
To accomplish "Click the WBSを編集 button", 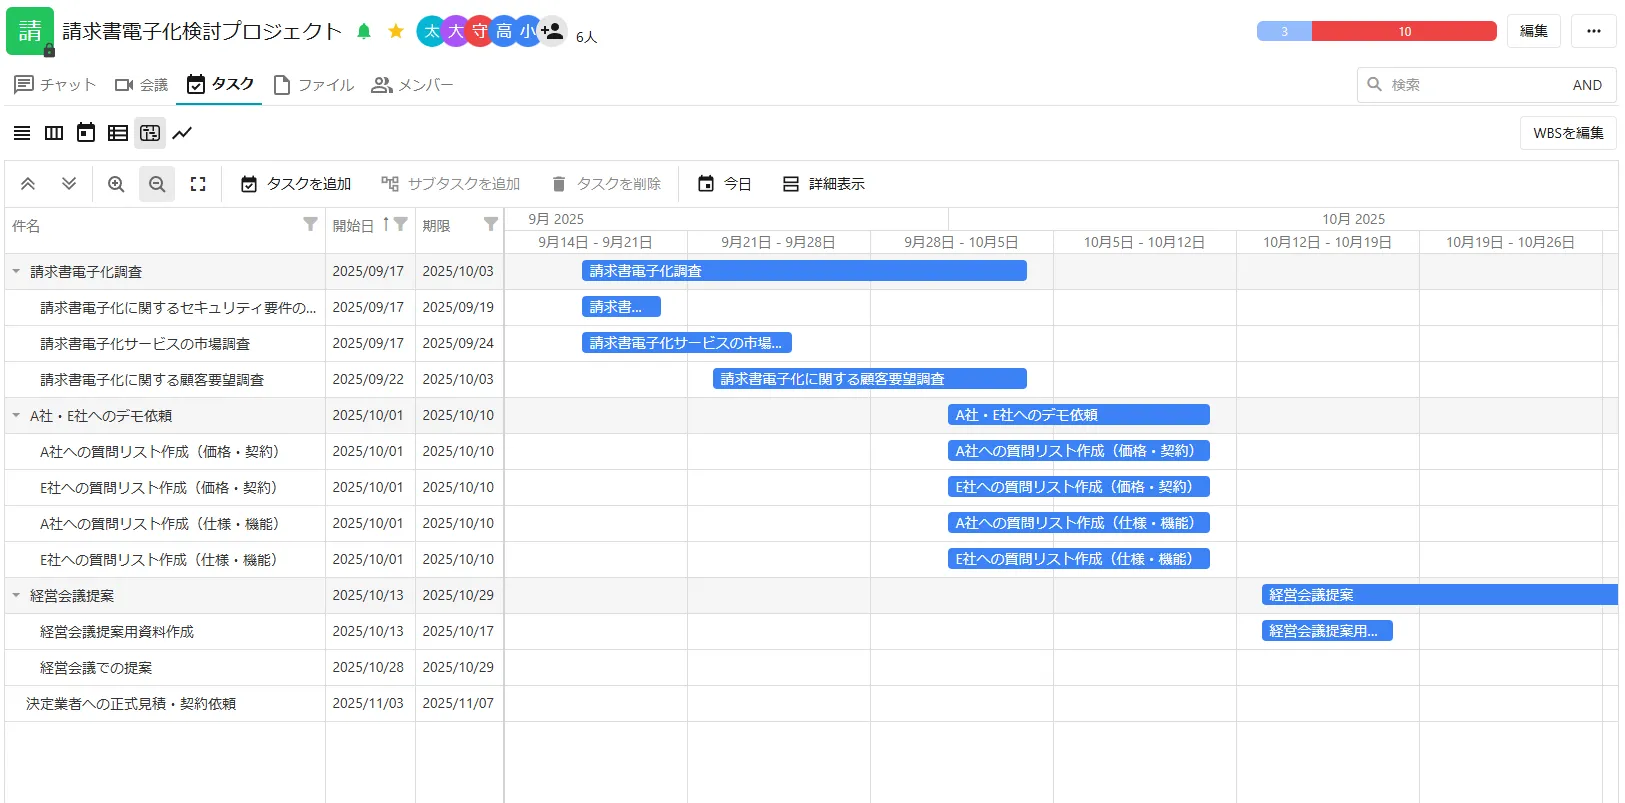I will tap(1567, 133).
